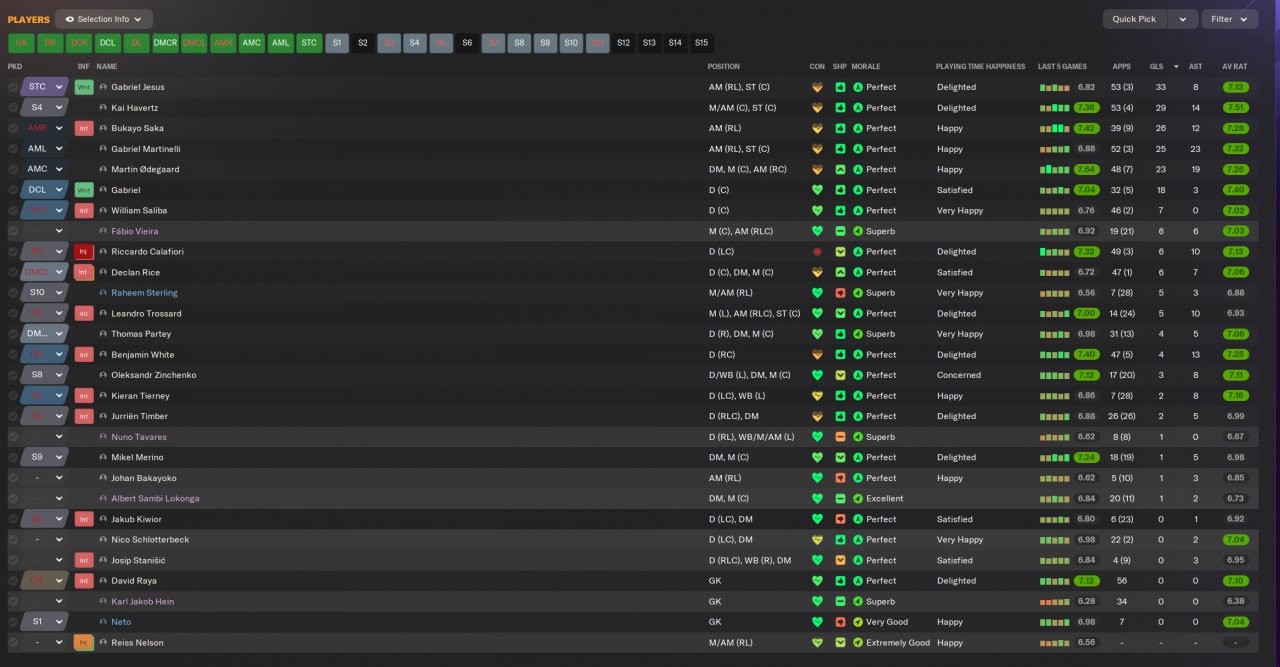Sort by the AV RAT column header
The width and height of the screenshot is (1280, 667).
coord(1234,67)
